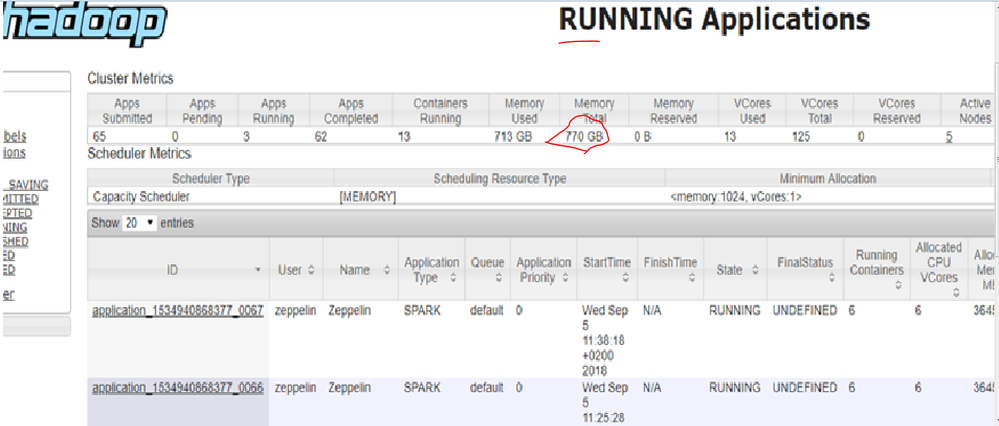This screenshot has height=426, width=999.
Task: Click SPARK type in the 0067 row
Action: pyautogui.click(x=422, y=311)
